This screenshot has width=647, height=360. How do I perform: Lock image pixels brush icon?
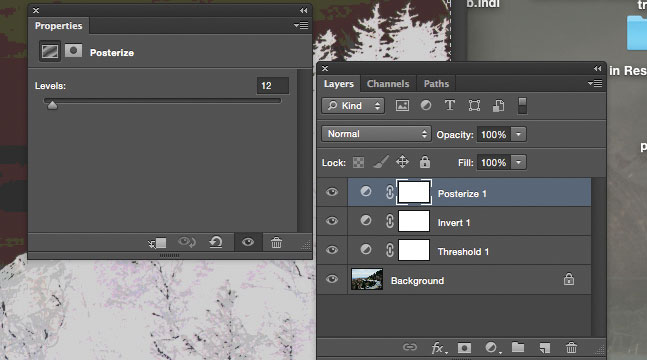(x=381, y=162)
